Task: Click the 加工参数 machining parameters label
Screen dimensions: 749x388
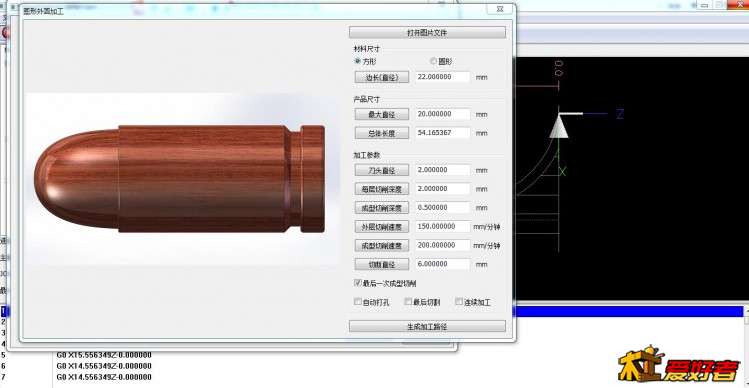Action: 366,155
